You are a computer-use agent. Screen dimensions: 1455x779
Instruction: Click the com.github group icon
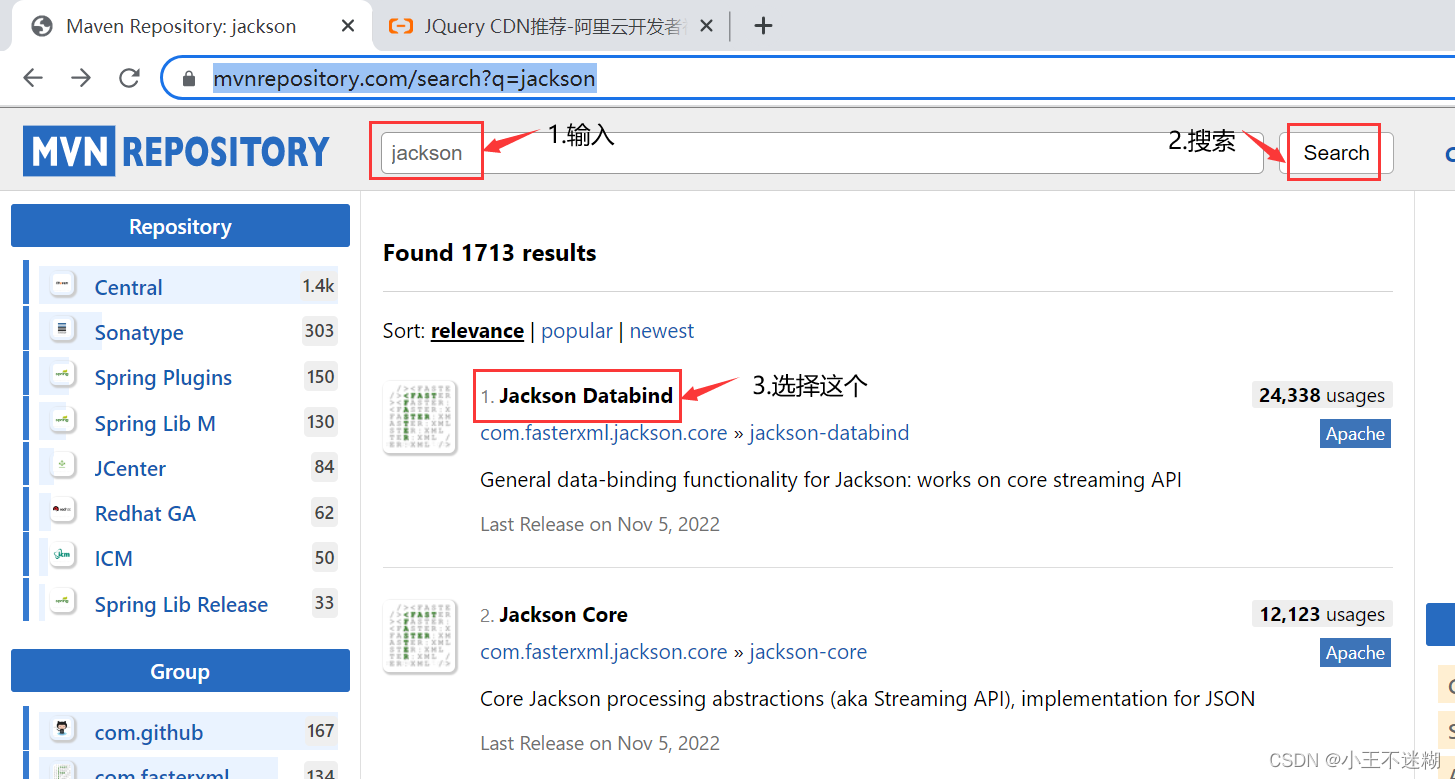pyautogui.click(x=63, y=730)
